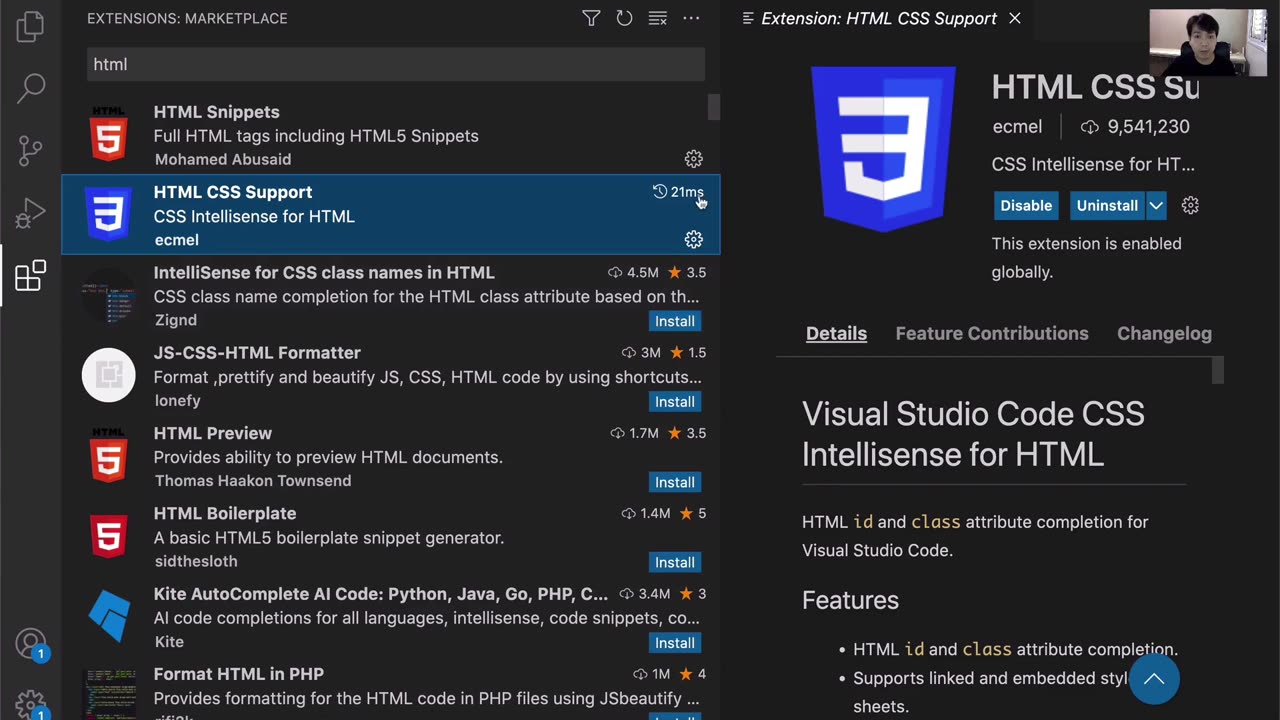Click Kite AutoComplete extension icon
Viewport: 1280px width, 720px height.
pos(108,616)
